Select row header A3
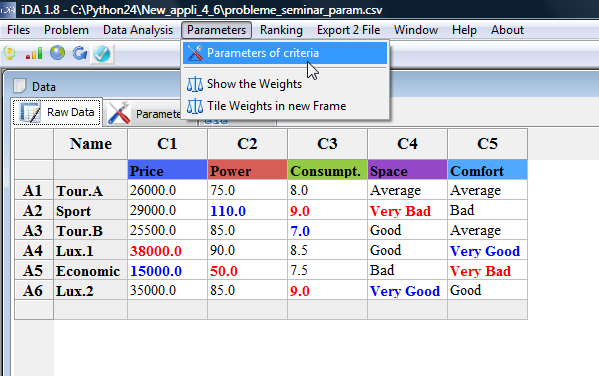Screen dimensions: 599x376 [34, 230]
